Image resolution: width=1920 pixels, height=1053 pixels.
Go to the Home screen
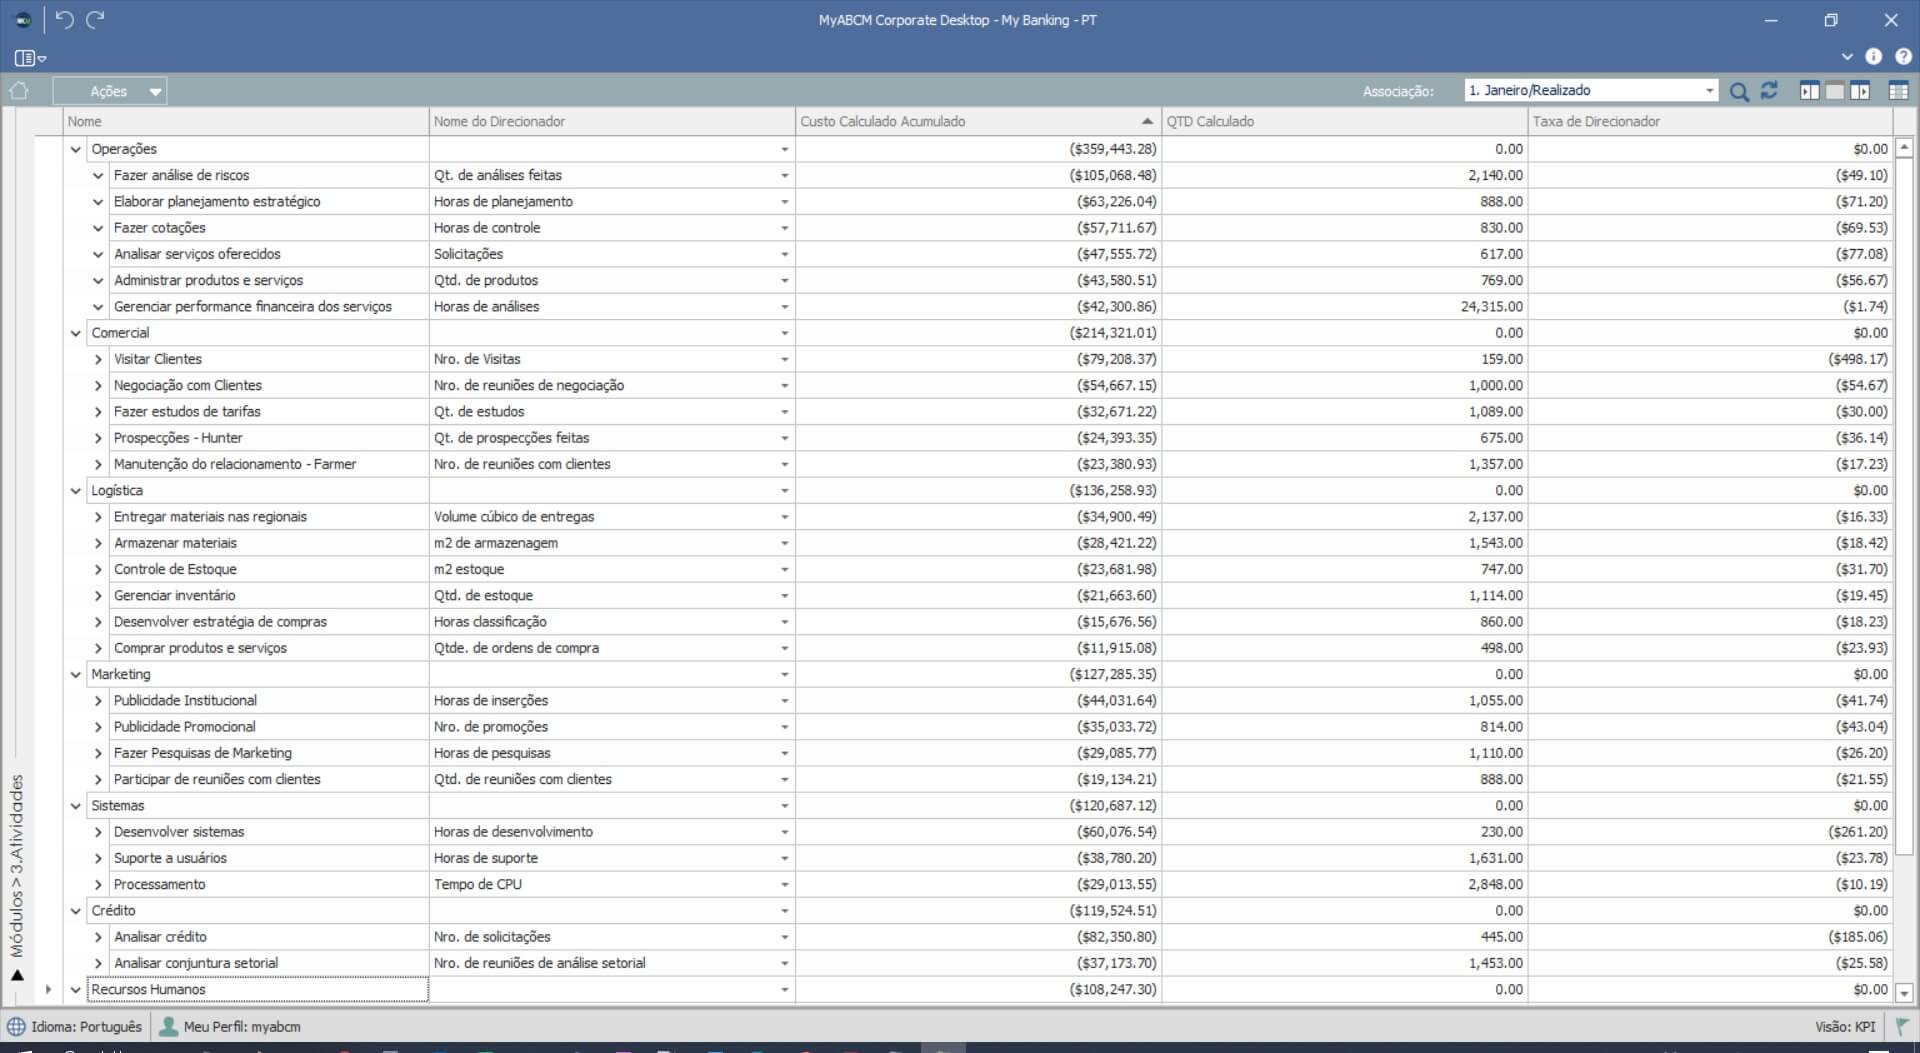tap(19, 91)
